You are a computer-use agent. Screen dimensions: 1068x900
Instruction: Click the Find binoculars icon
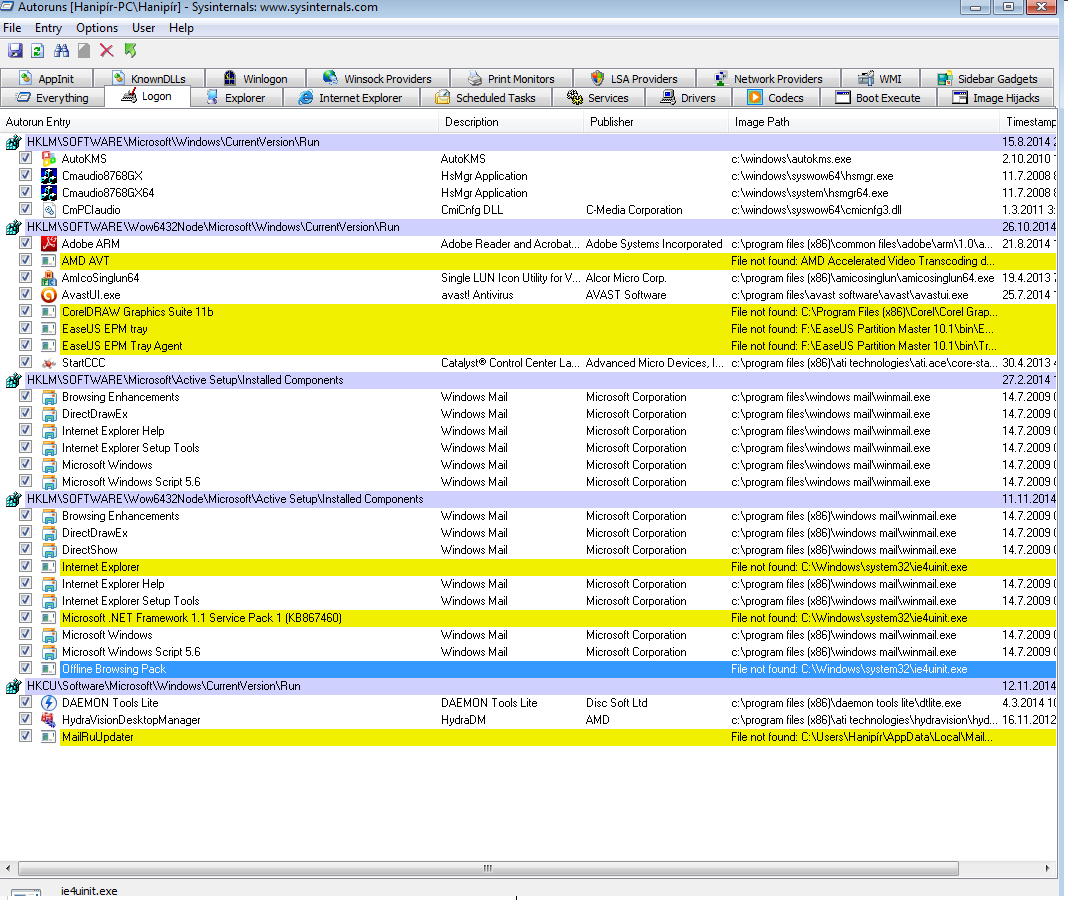click(x=62, y=50)
